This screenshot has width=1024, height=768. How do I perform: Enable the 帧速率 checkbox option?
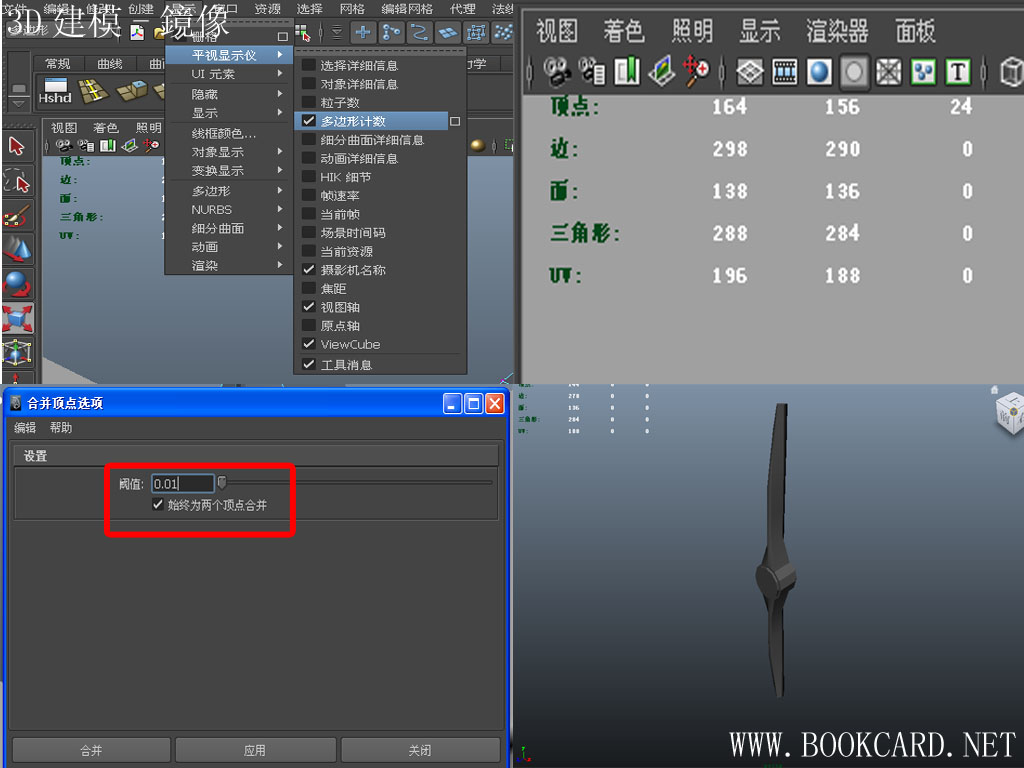[x=309, y=196]
